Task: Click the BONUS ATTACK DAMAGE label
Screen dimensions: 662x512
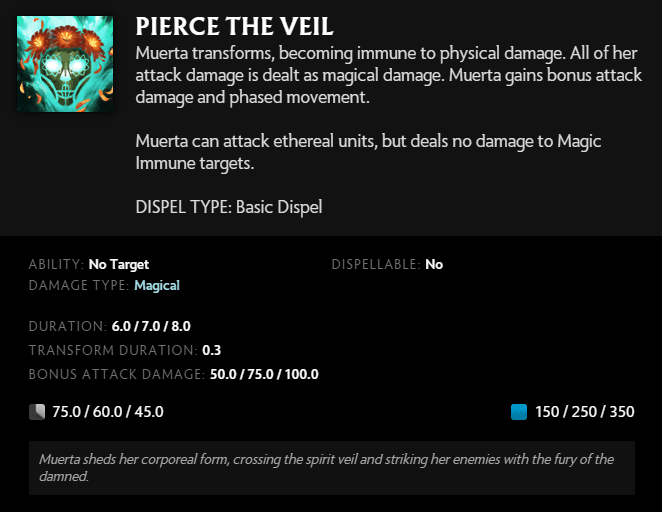Action: coord(116,374)
